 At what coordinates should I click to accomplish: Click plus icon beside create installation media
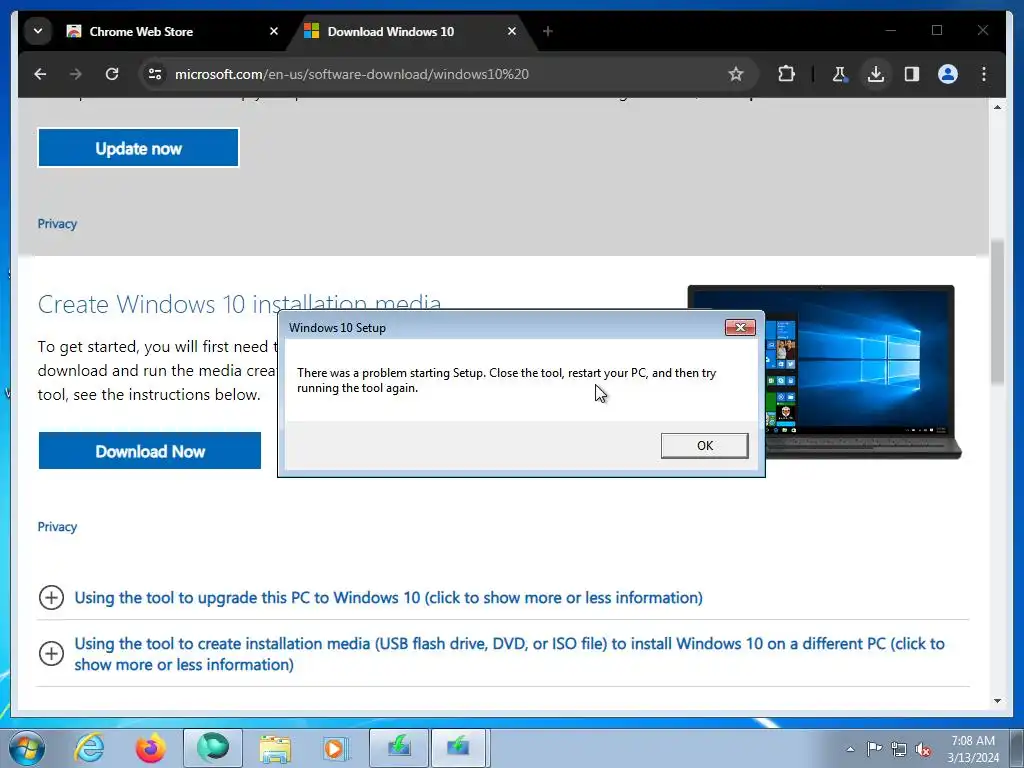point(51,653)
